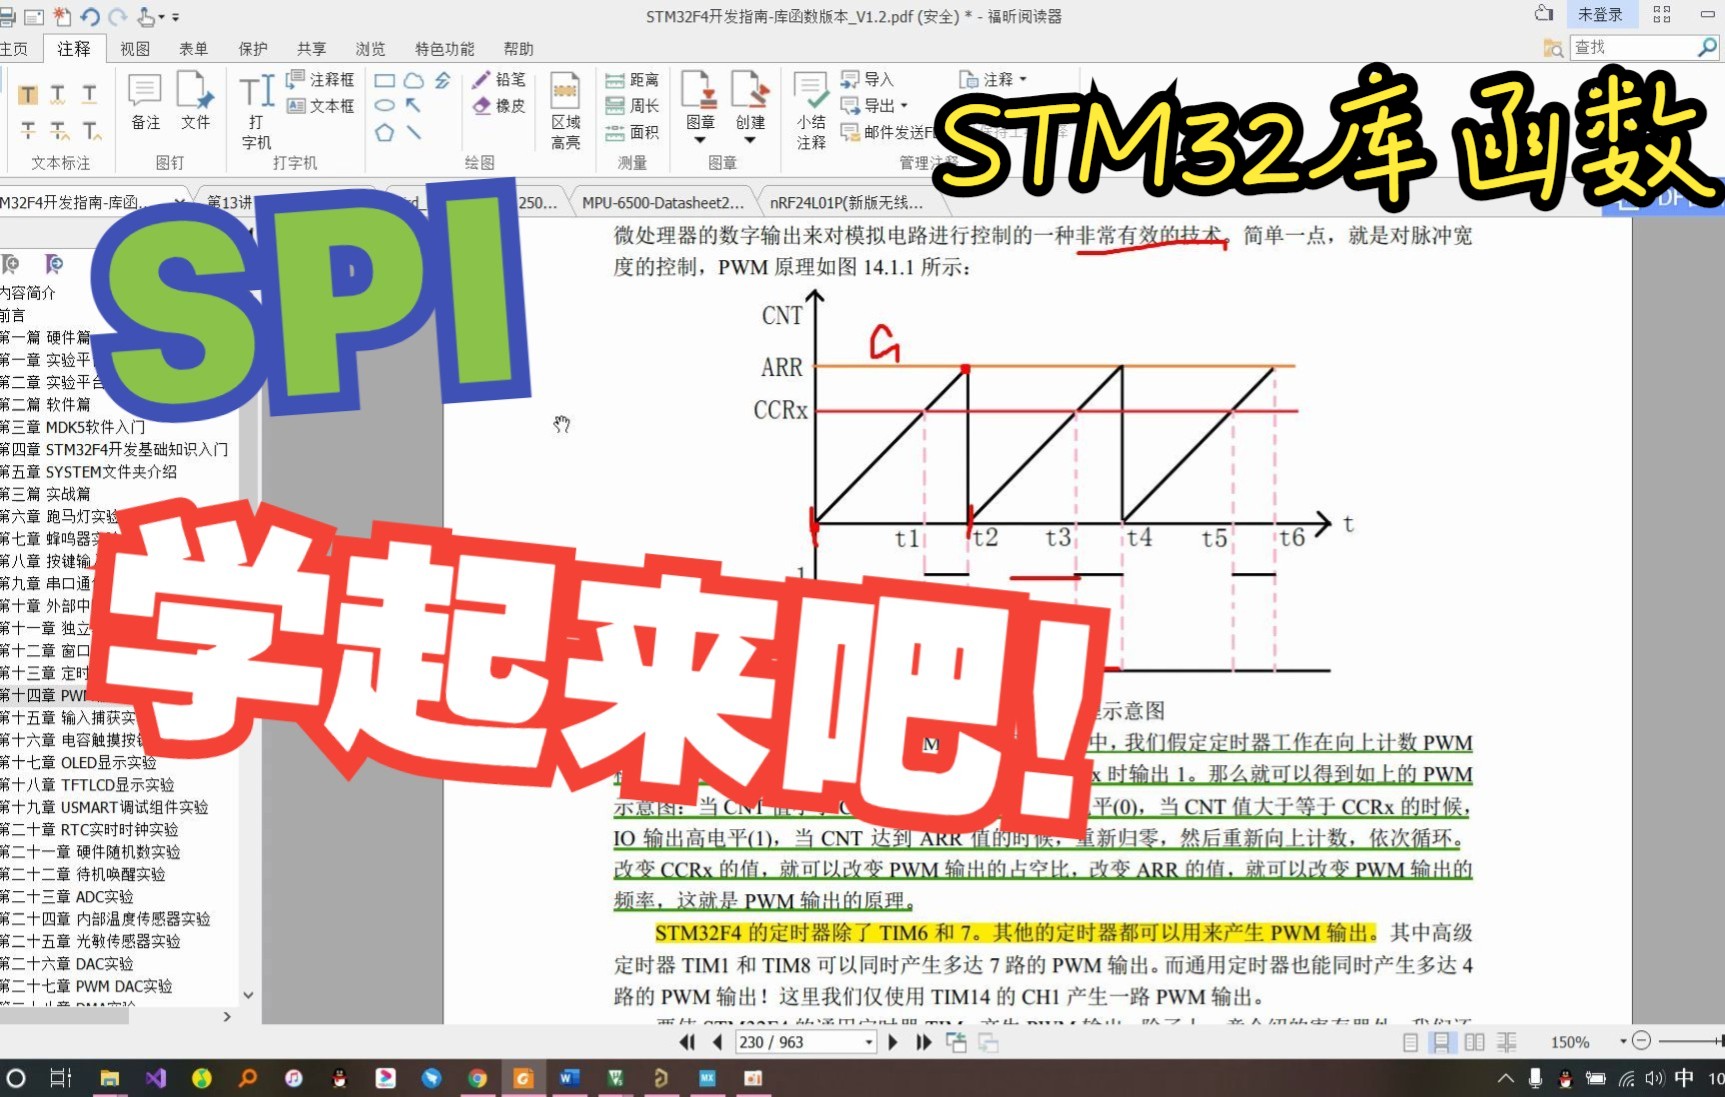Screen dimensions: 1725x1097
Task: Open the page number dropdown
Action: coord(868,1042)
